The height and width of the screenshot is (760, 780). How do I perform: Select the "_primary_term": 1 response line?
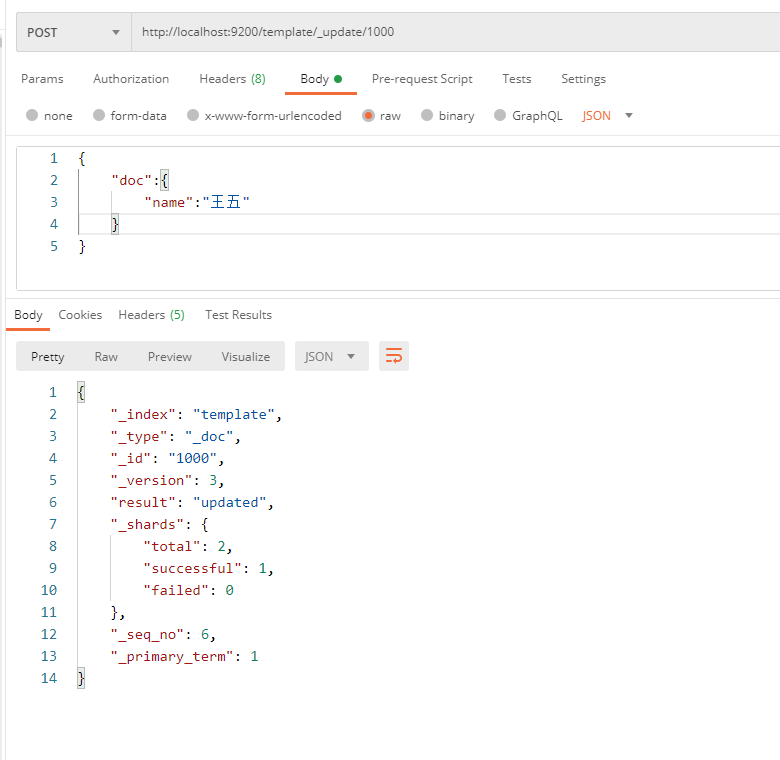pos(184,656)
